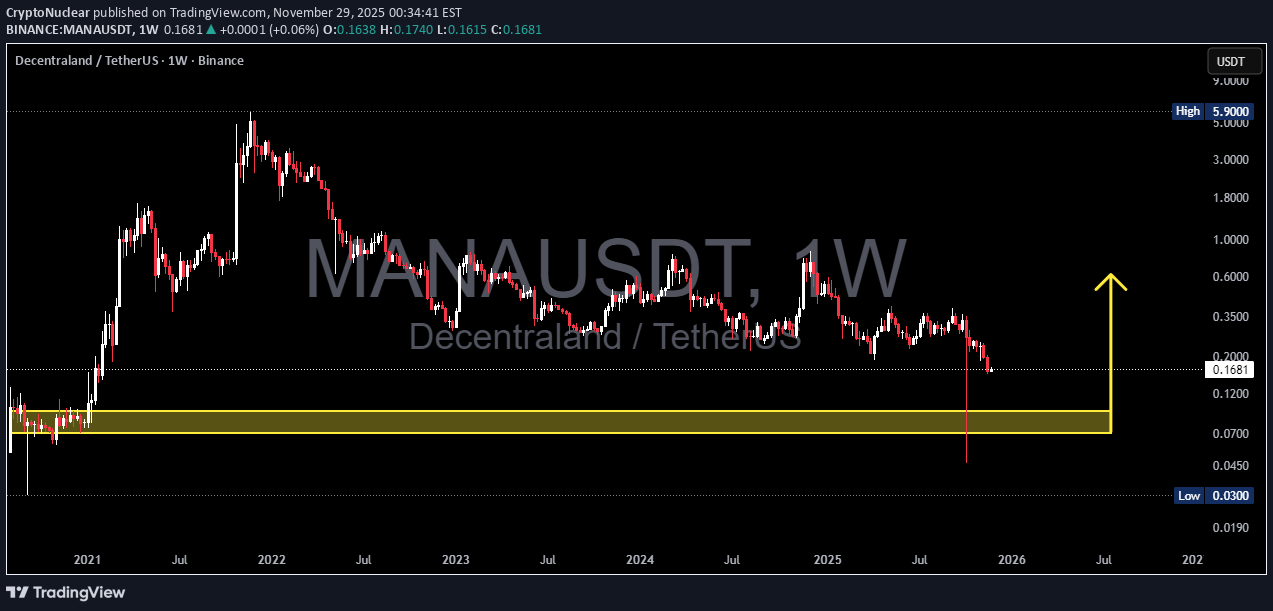Click the yellow support zone rectangle

(x=560, y=421)
